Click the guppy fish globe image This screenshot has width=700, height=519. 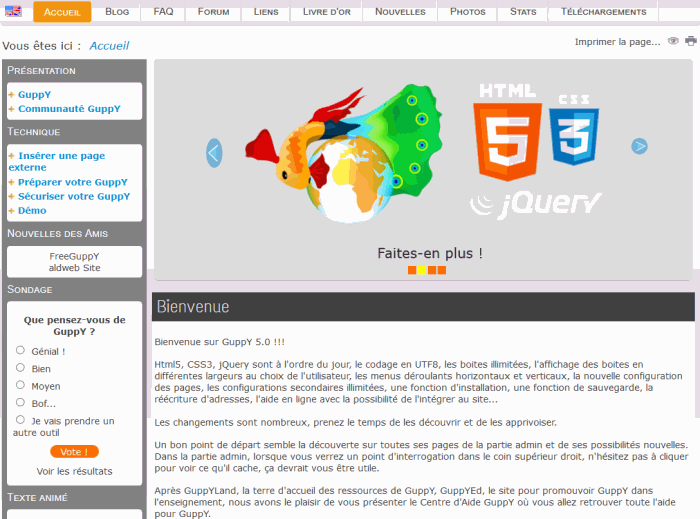[x=344, y=153]
